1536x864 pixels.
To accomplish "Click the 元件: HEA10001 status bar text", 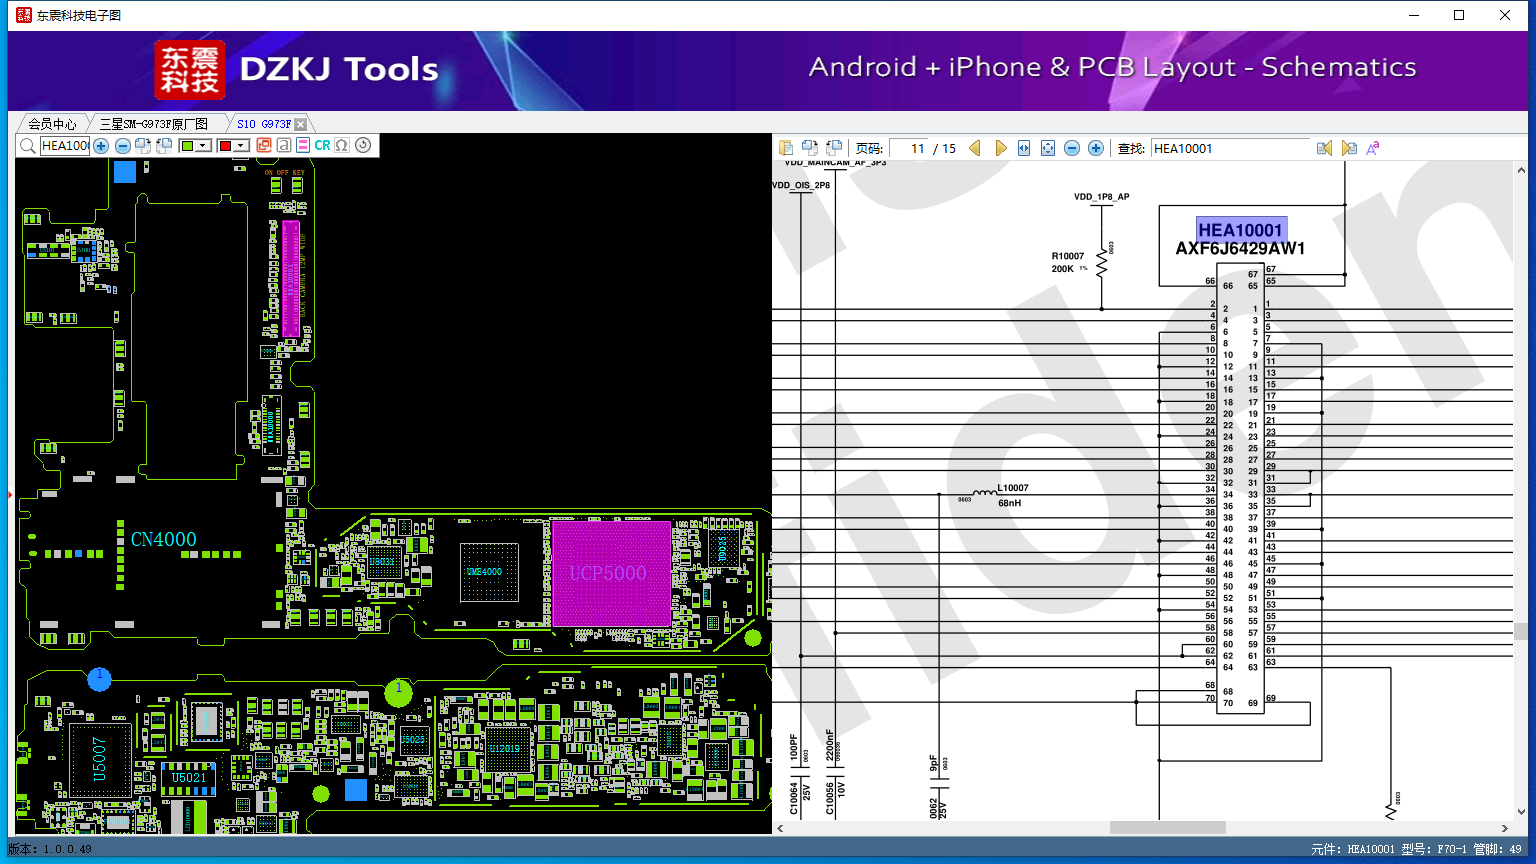I will [1352, 850].
